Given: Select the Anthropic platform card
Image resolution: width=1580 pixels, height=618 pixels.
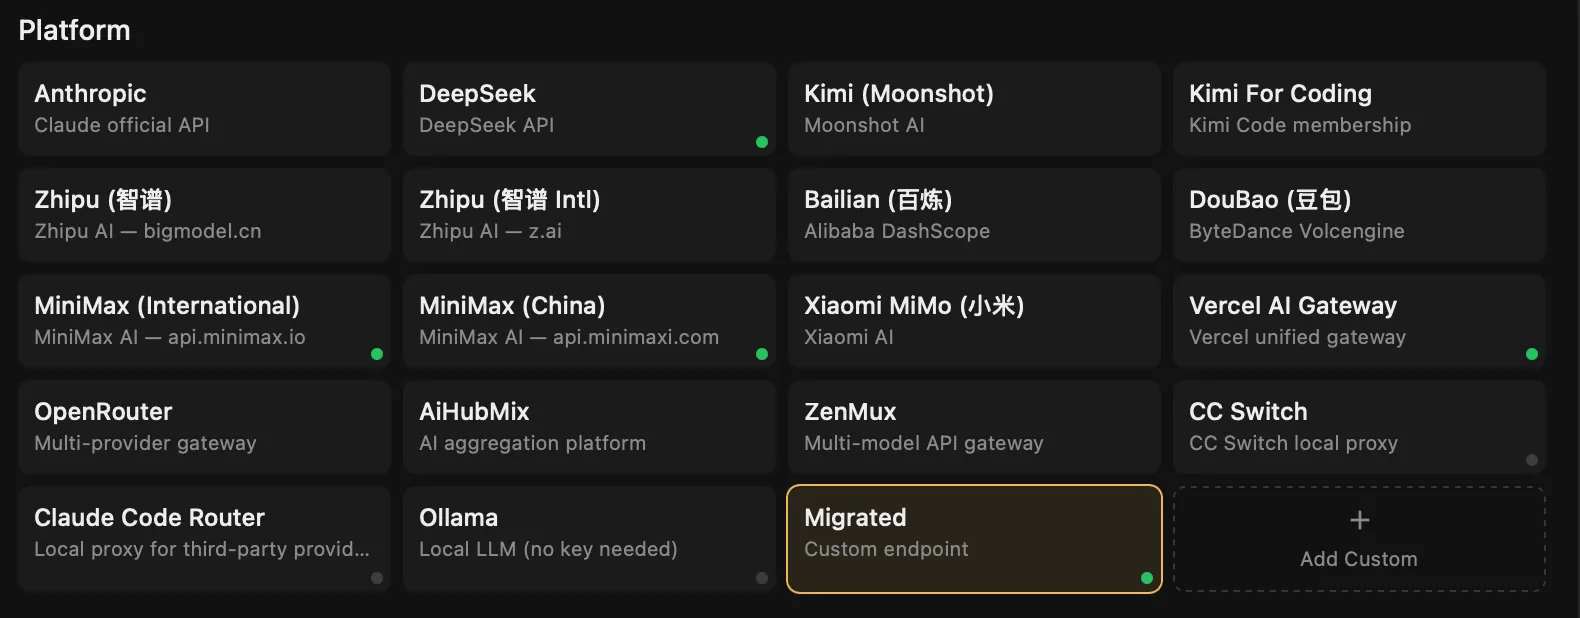Looking at the screenshot, I should coord(203,108).
